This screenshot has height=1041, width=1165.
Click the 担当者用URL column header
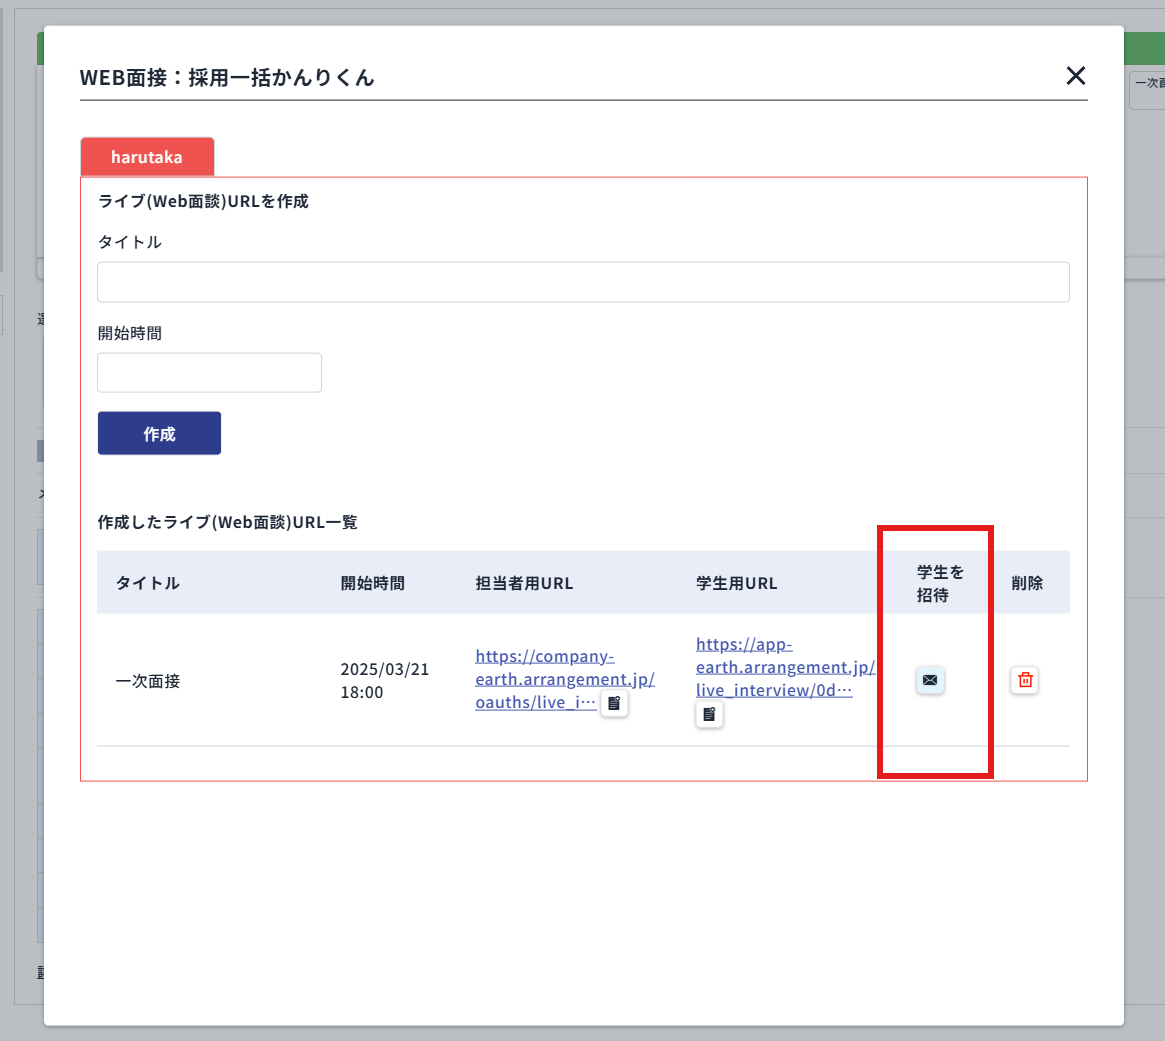pyautogui.click(x=524, y=583)
